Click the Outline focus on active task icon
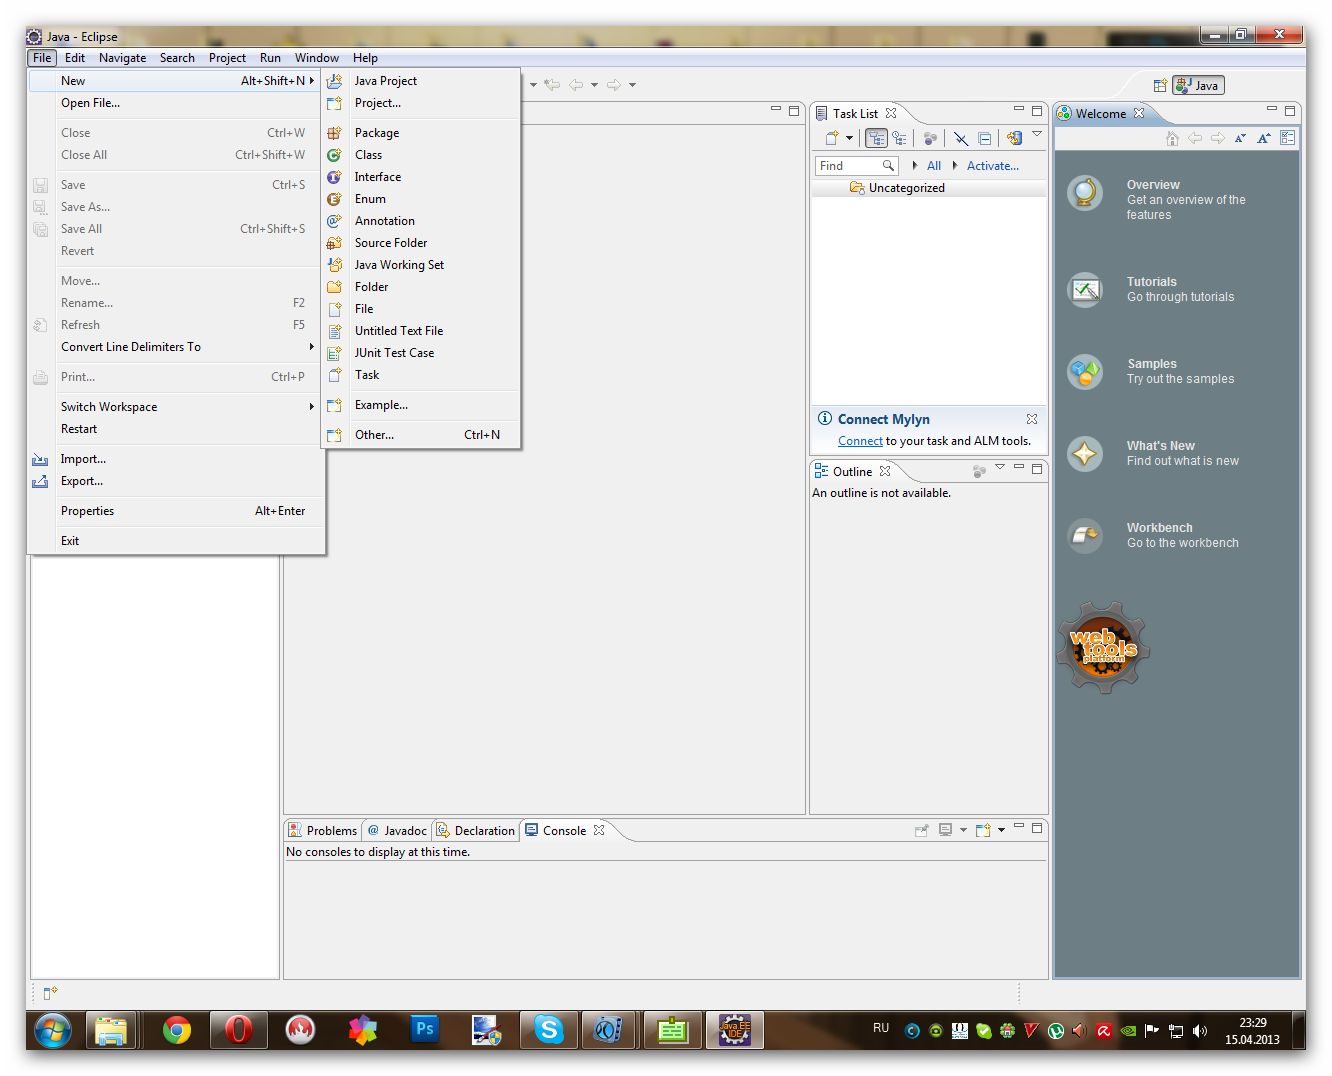1332x1076 pixels. tap(979, 471)
